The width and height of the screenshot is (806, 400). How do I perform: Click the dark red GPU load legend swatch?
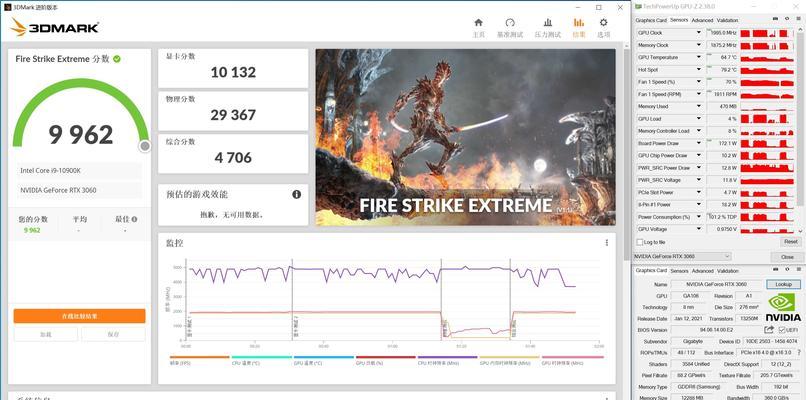386,357
